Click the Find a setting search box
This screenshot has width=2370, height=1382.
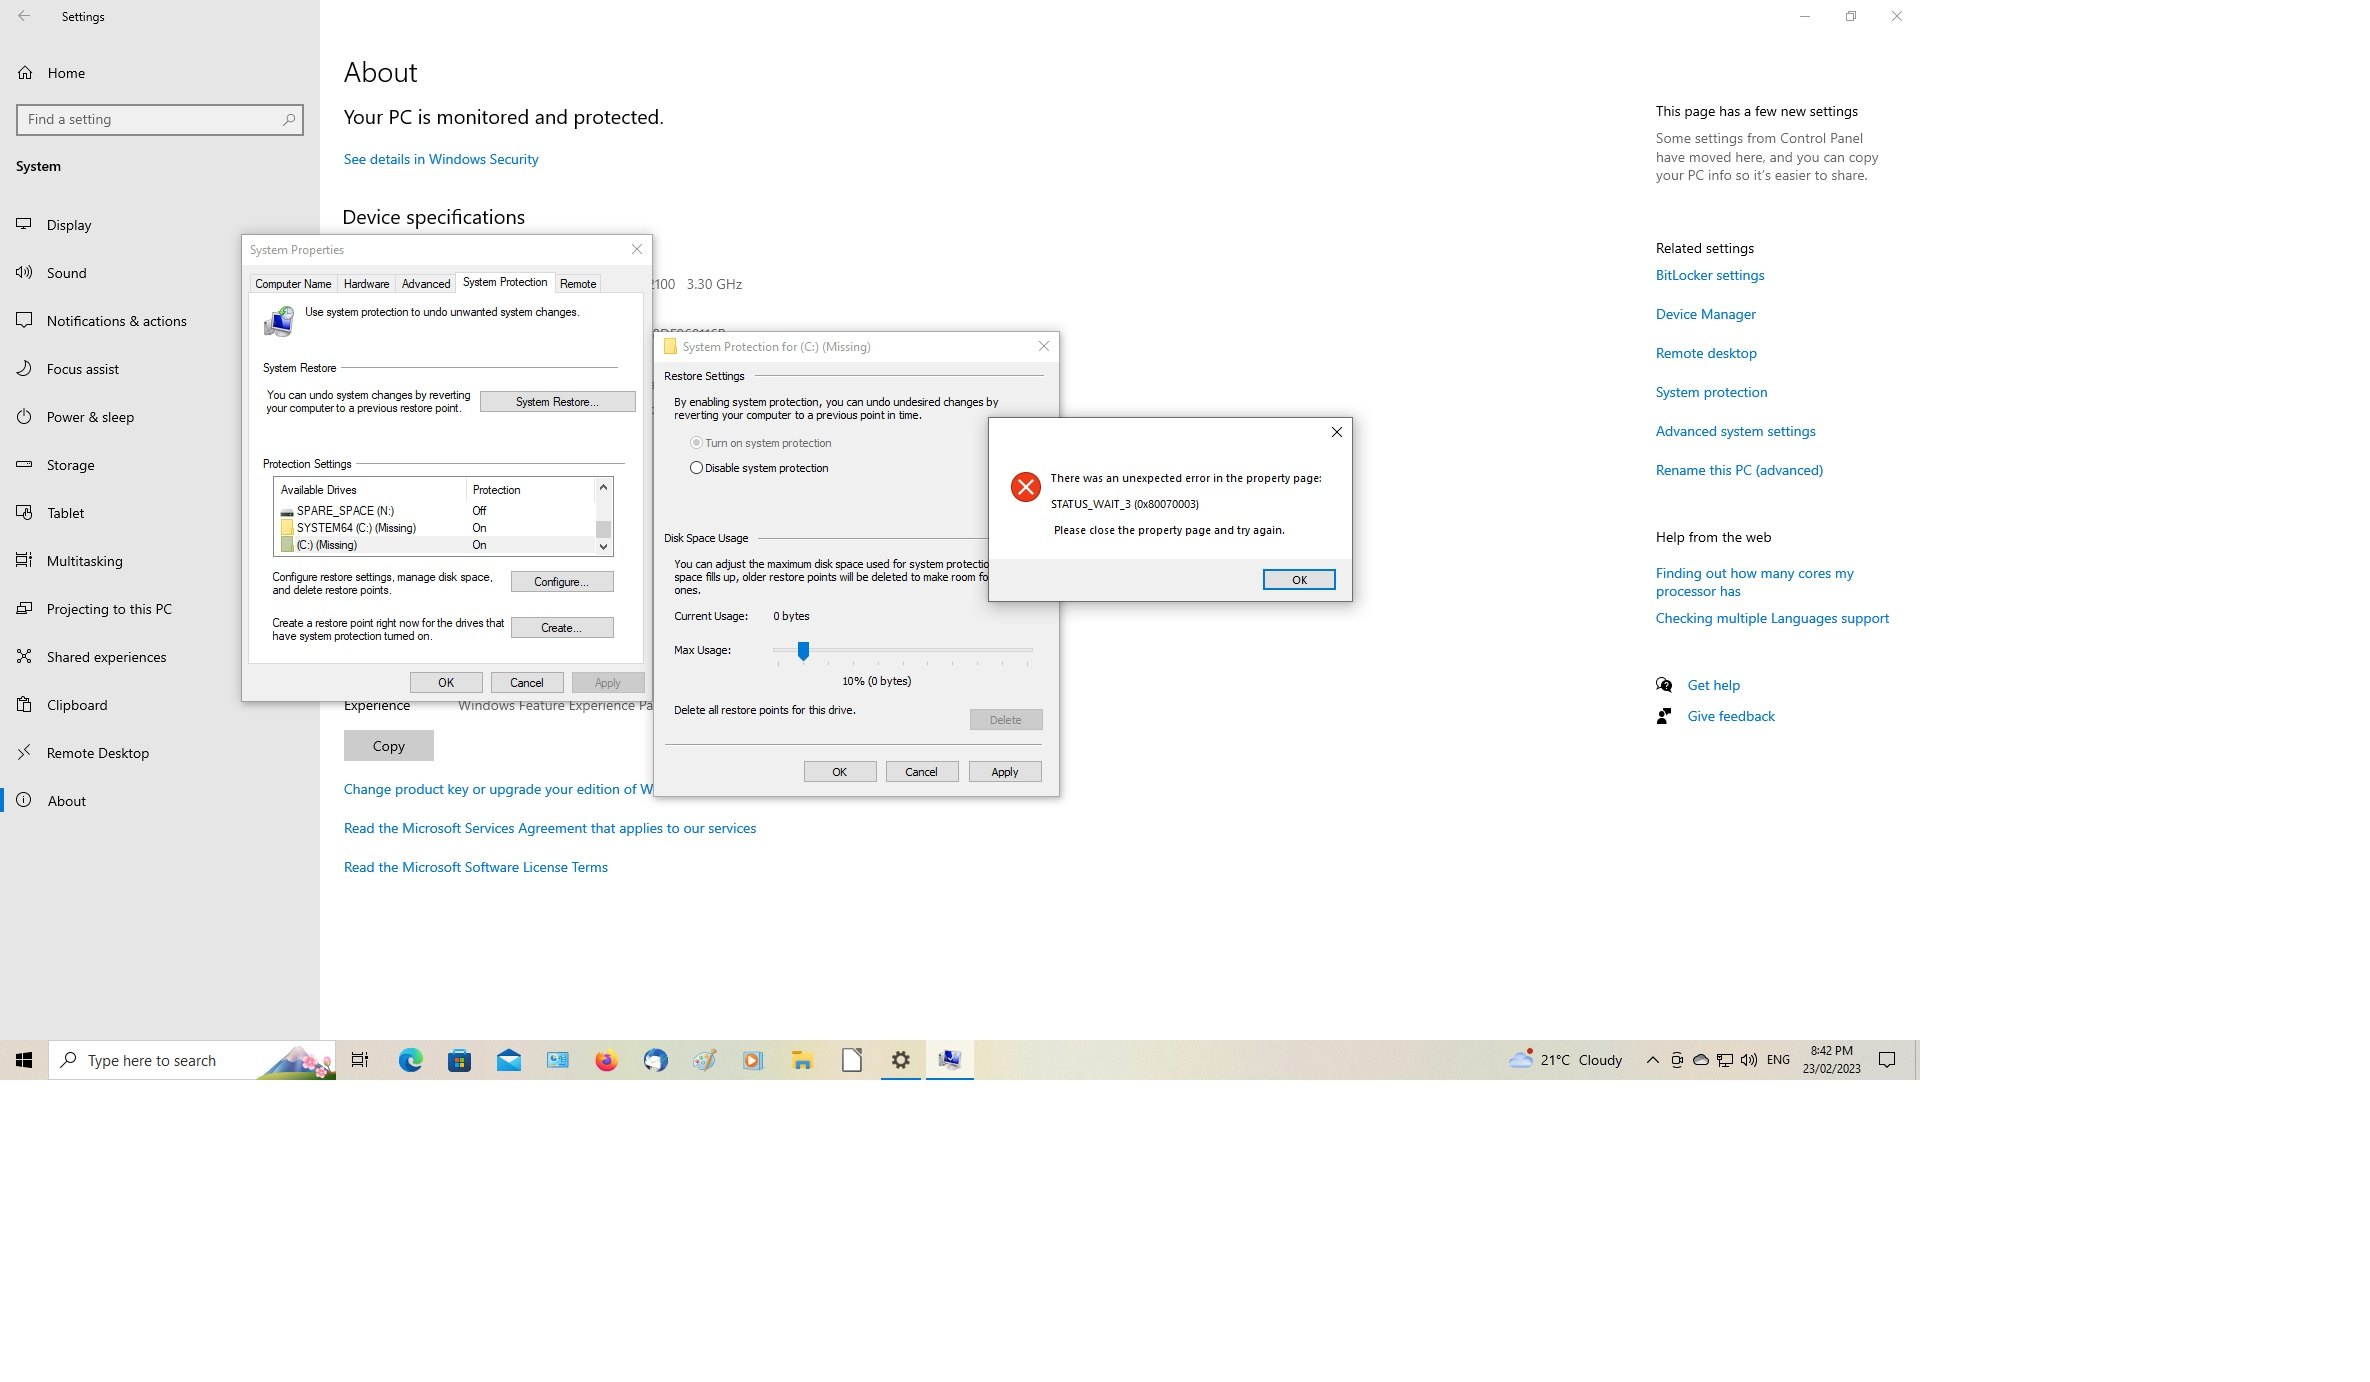(152, 120)
